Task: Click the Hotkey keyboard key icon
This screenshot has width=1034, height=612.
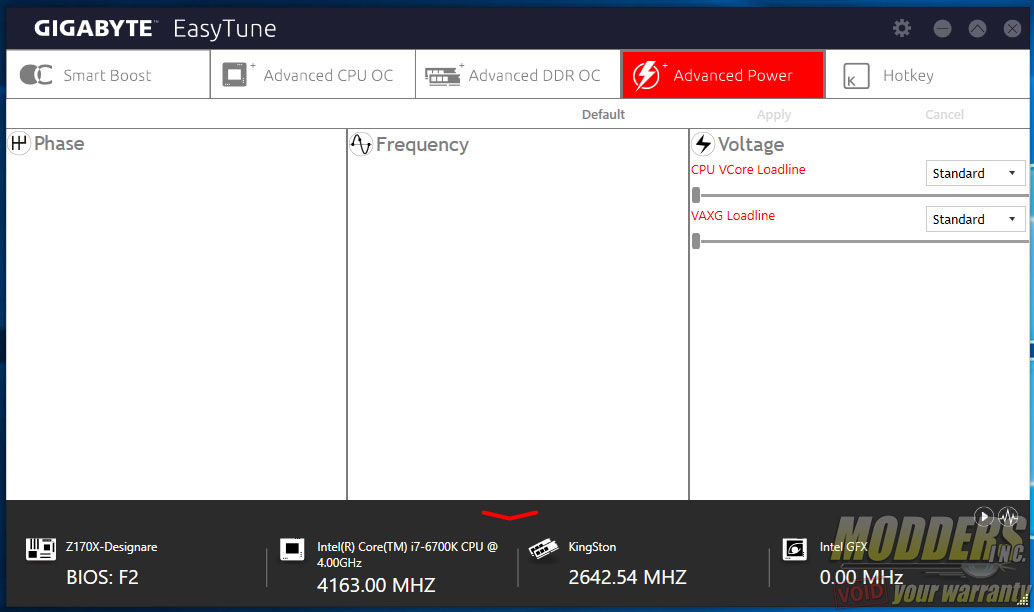Action: click(856, 76)
